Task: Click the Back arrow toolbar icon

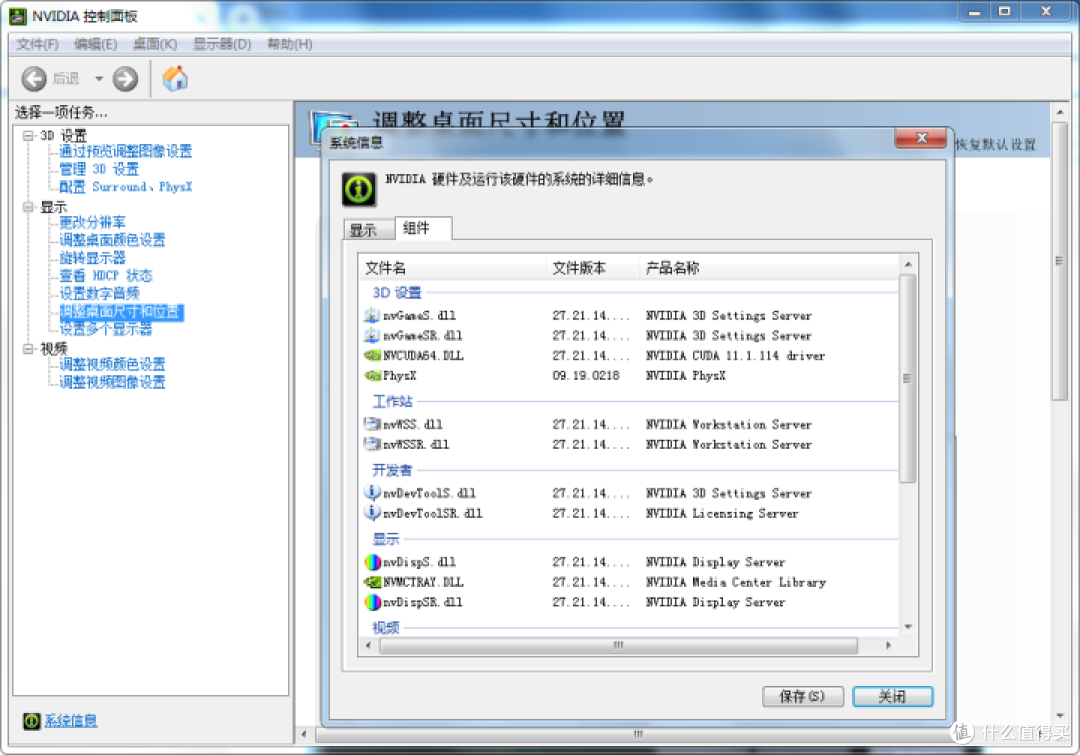Action: [x=34, y=79]
